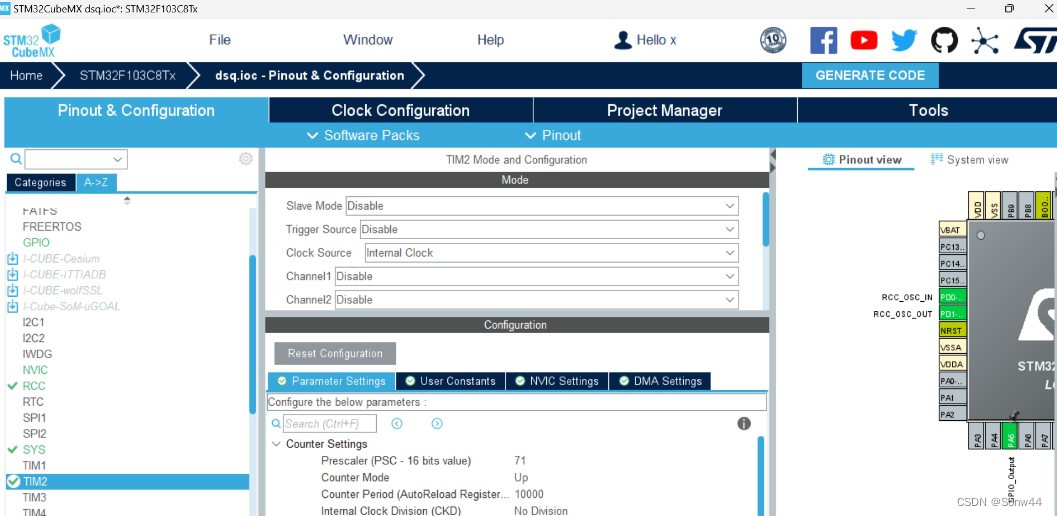Switch to Clock Configuration tab
Screen dimensions: 1057x516
coord(400,111)
